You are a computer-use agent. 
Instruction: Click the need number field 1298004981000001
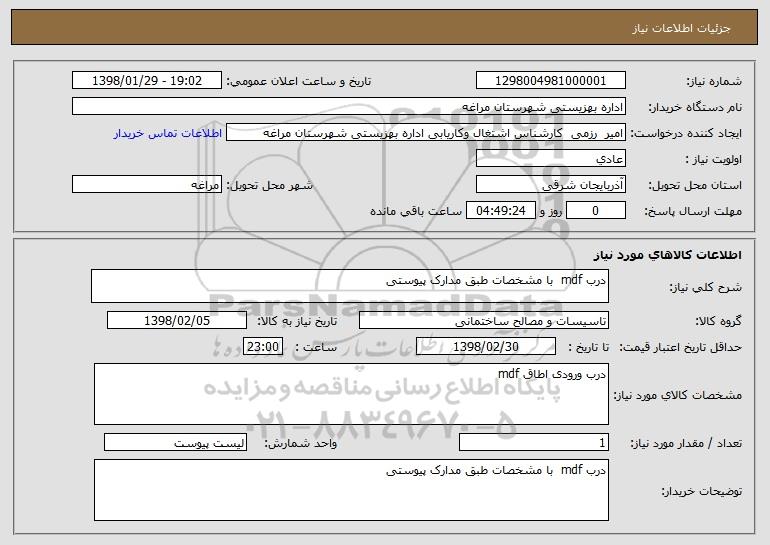point(550,81)
